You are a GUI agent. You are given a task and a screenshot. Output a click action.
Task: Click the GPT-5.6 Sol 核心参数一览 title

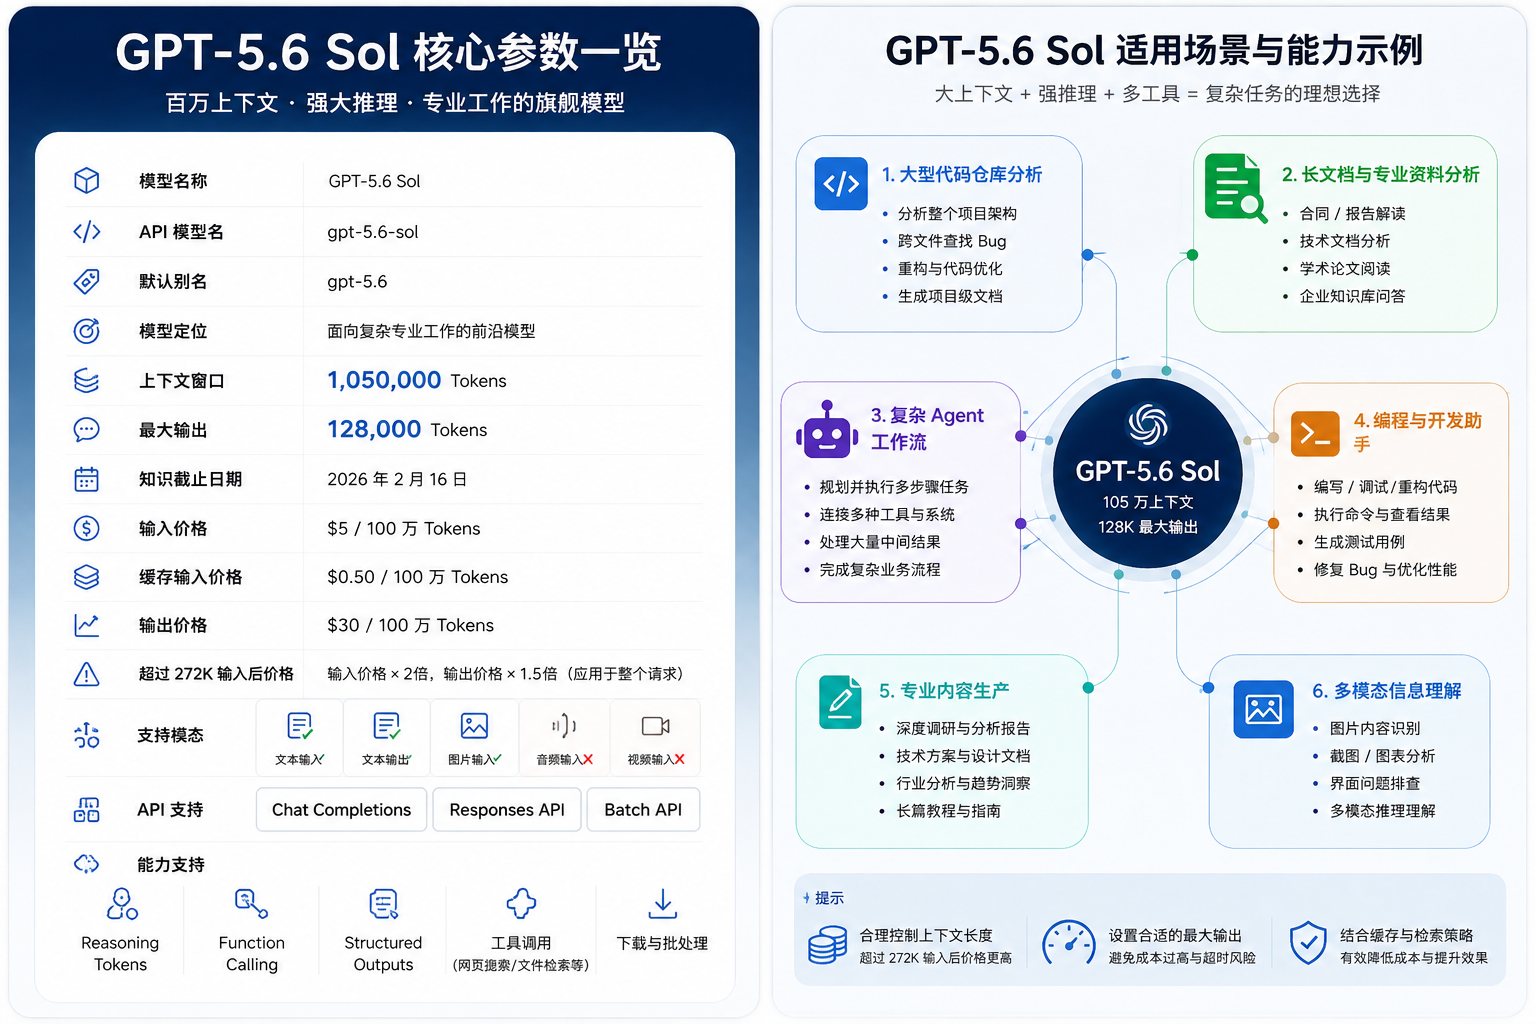pyautogui.click(x=388, y=52)
